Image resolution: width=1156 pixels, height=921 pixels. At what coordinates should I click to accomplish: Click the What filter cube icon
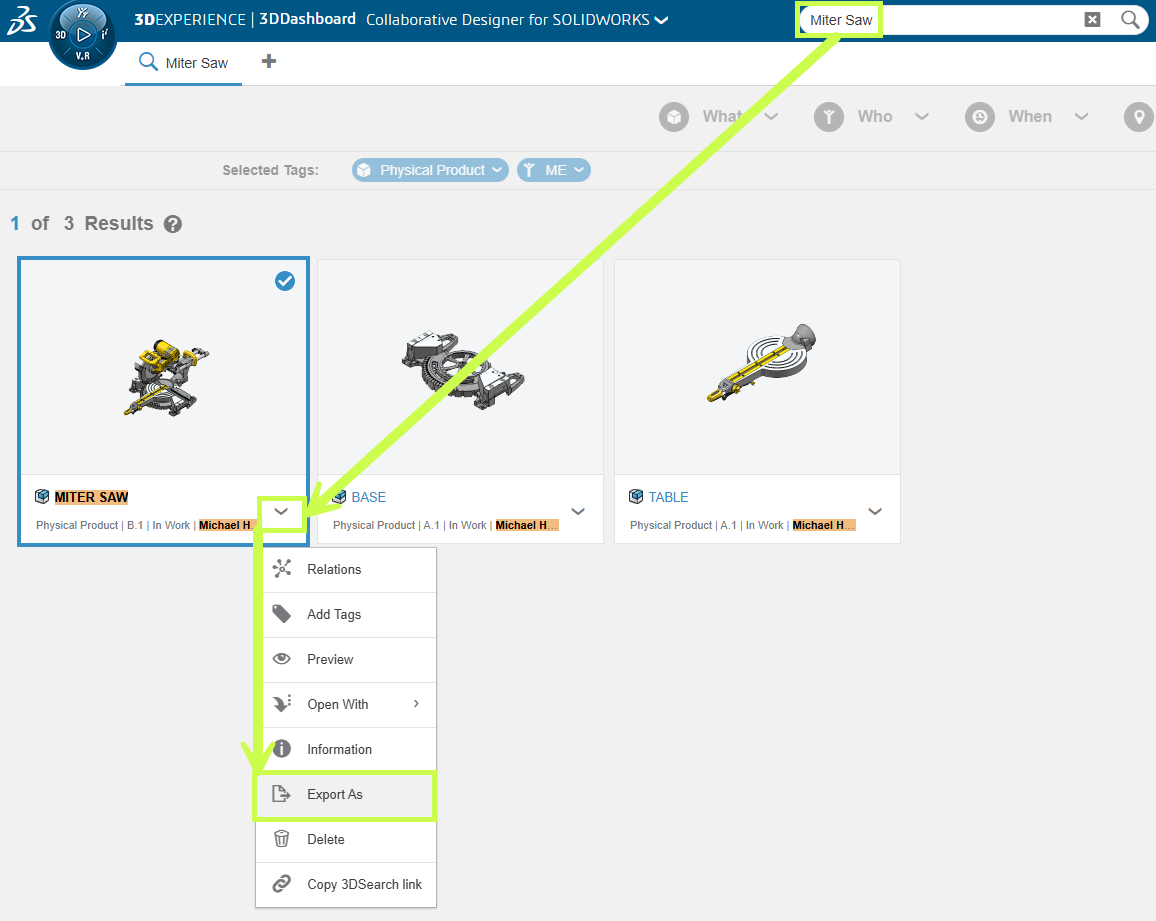[x=674, y=117]
